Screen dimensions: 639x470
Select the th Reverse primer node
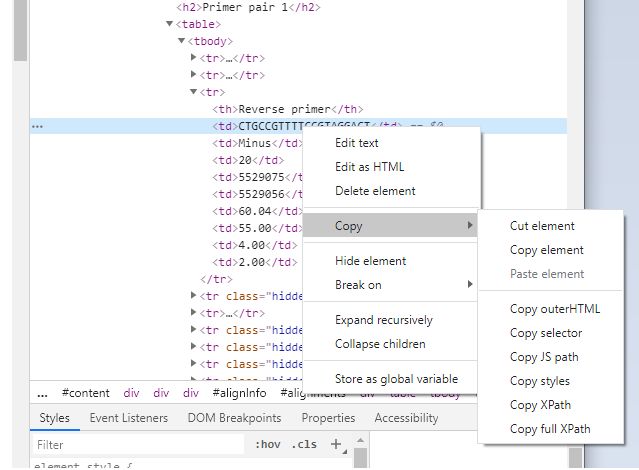(x=287, y=109)
